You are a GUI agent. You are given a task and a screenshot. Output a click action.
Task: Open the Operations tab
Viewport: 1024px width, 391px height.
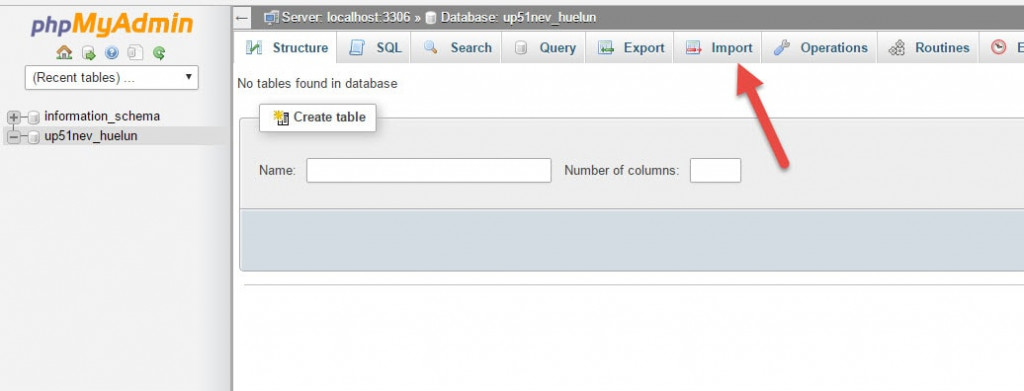[820, 48]
